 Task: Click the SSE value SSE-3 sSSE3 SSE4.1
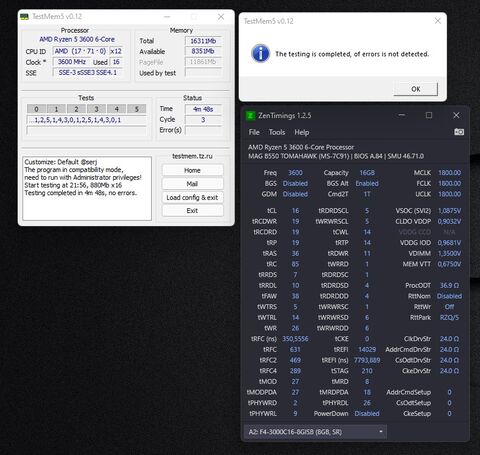[88, 72]
